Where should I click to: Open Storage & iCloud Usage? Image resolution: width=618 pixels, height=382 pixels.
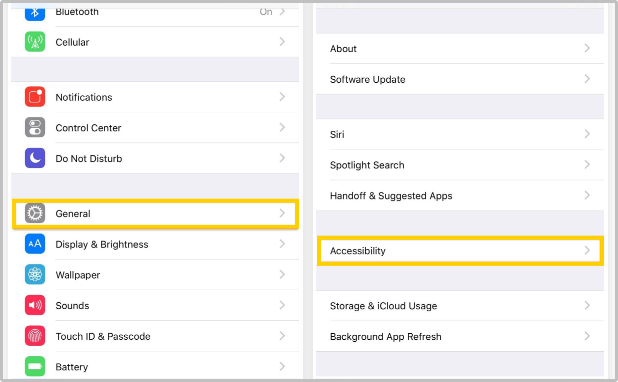click(460, 306)
